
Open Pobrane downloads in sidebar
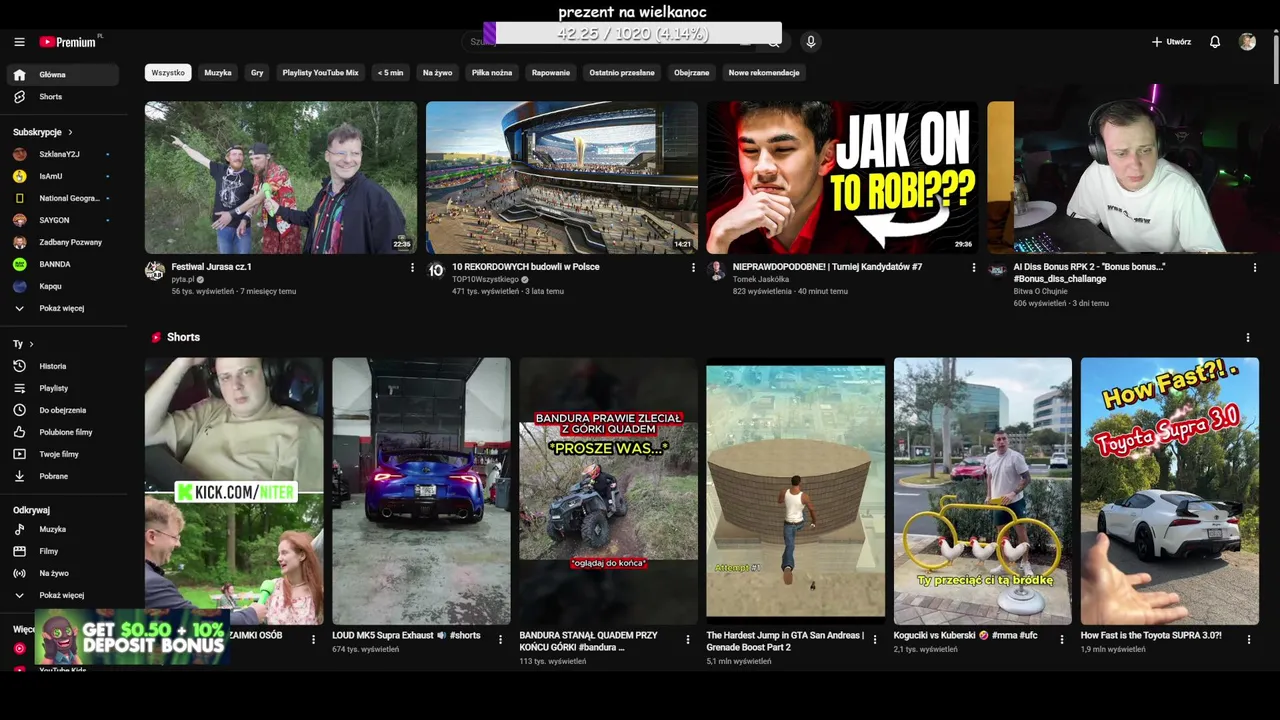point(62,476)
